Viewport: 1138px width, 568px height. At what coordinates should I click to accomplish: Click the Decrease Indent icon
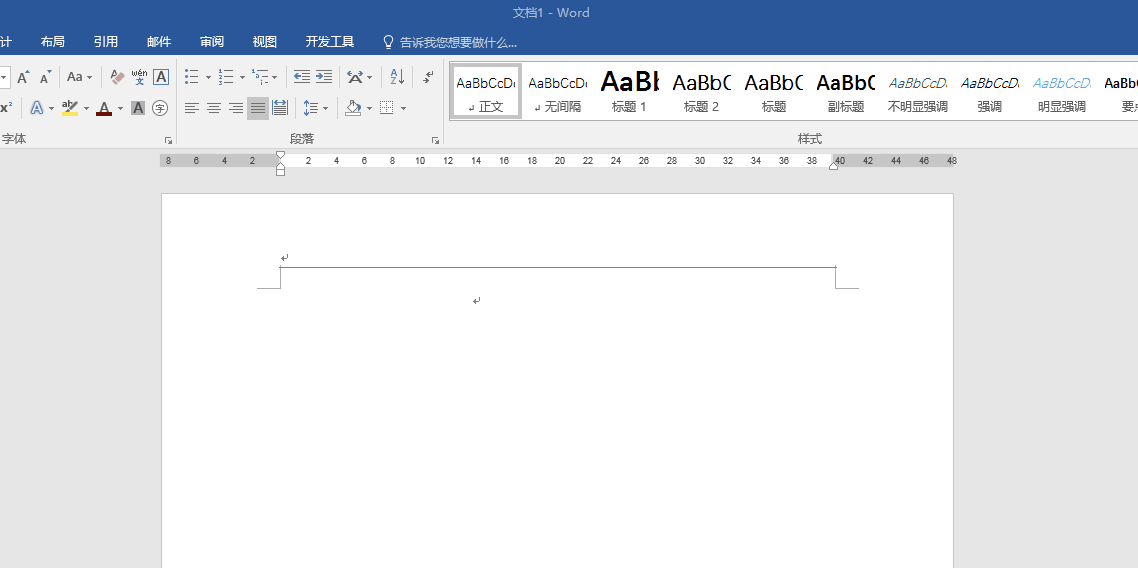302,77
